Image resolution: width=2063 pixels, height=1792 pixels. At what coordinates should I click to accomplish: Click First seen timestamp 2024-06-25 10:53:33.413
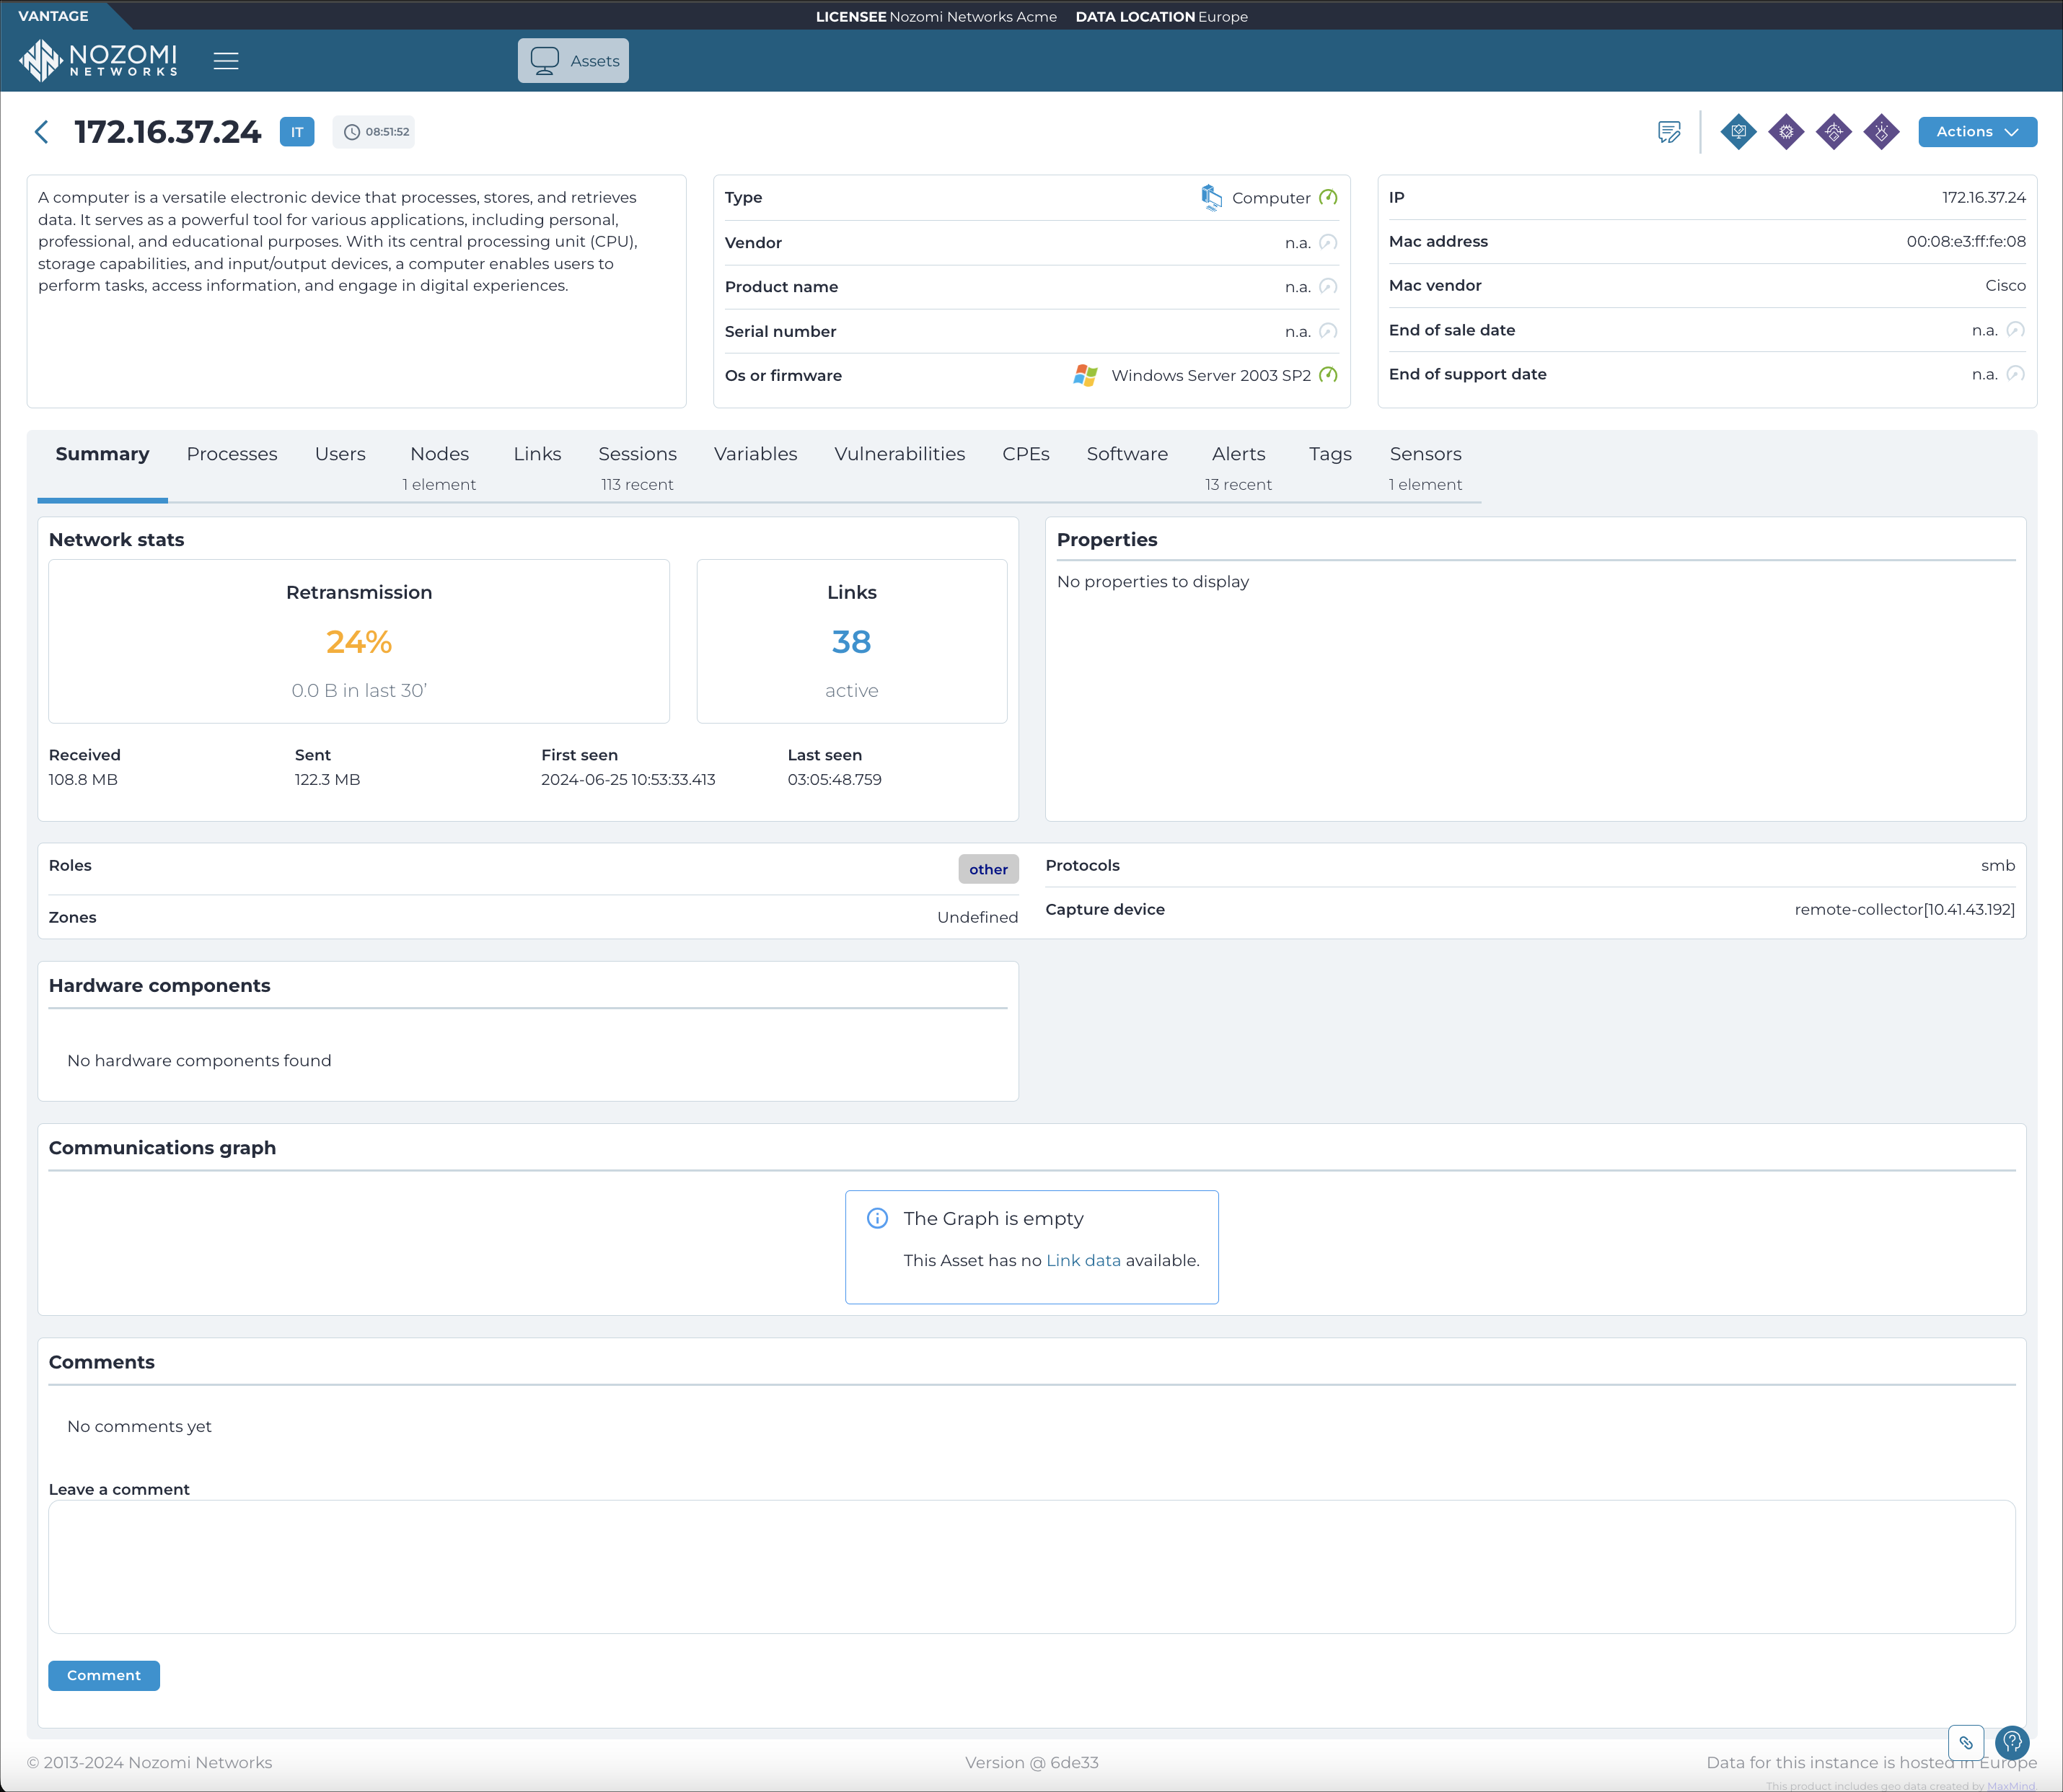pyautogui.click(x=628, y=779)
